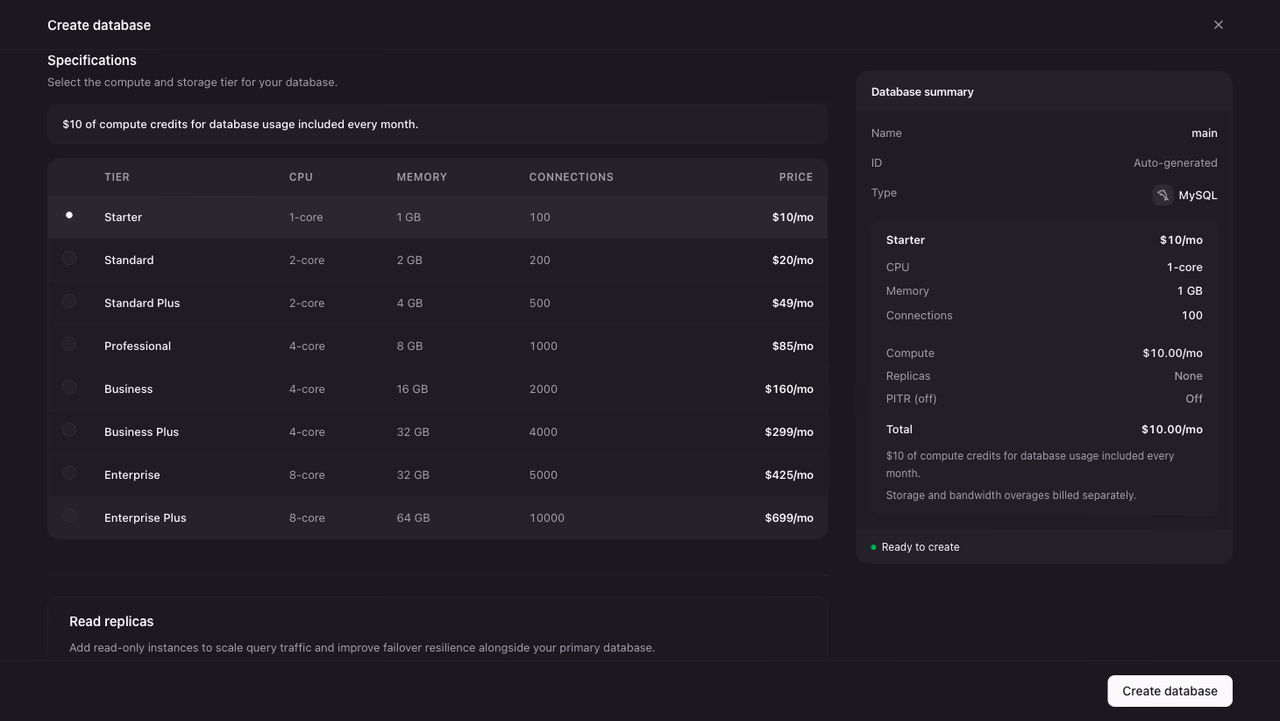Choose the Business Plus radio button
This screenshot has width=1280, height=721.
click(69, 430)
